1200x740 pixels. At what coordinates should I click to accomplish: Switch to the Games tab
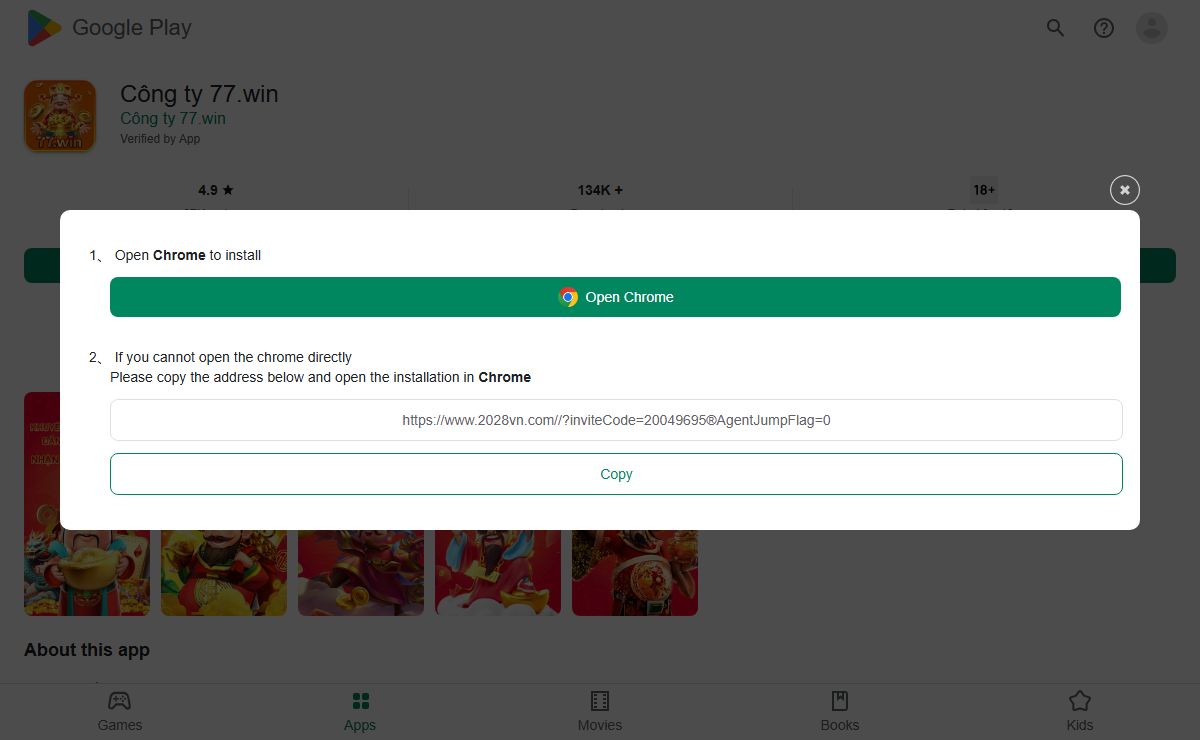click(x=120, y=711)
